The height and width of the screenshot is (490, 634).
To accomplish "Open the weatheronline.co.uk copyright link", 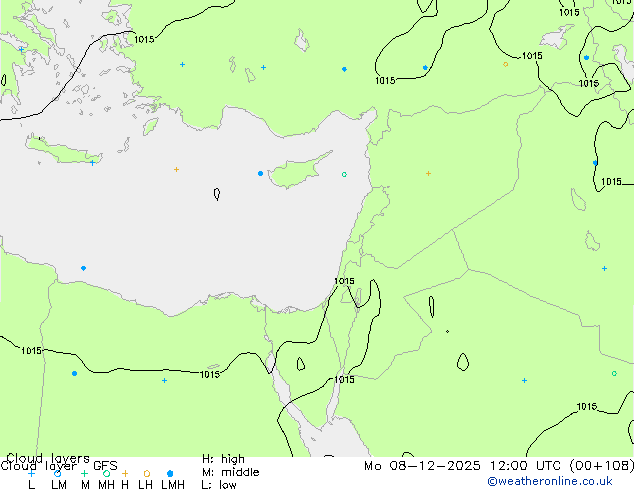I will click(550, 481).
